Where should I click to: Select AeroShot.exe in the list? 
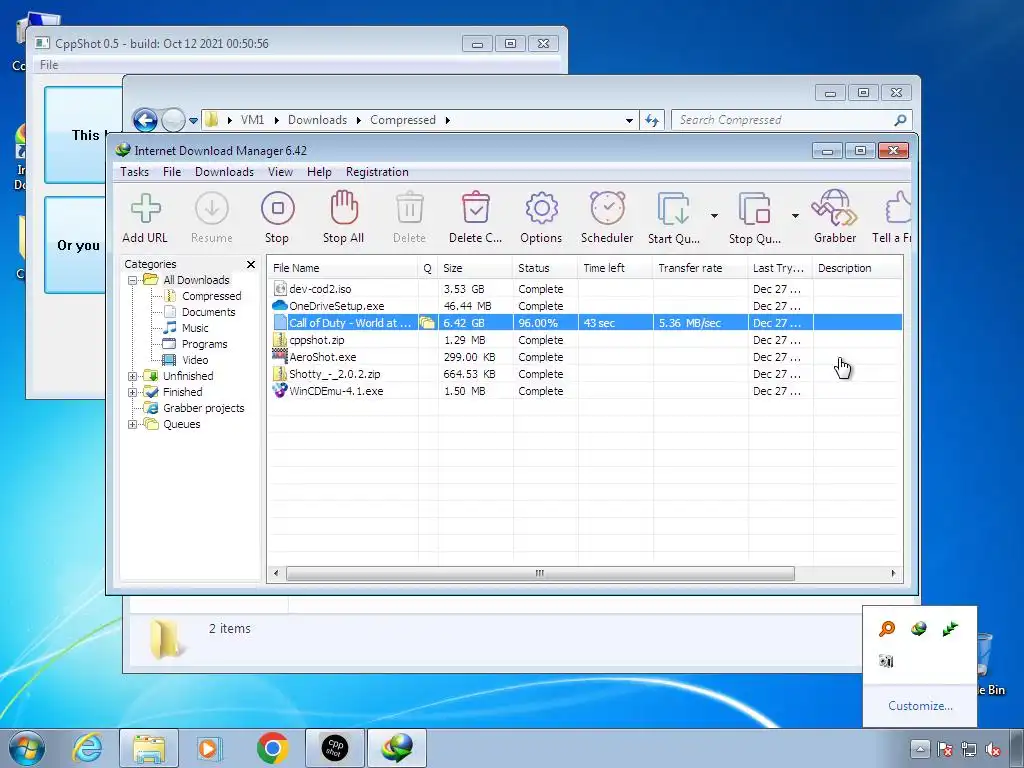tap(584, 357)
